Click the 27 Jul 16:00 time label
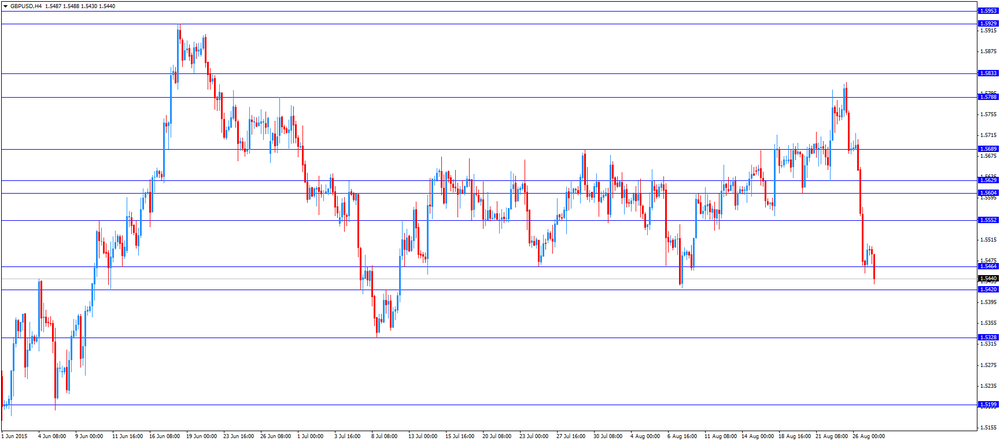Viewport: 1000px width, 441px height. pos(571,437)
